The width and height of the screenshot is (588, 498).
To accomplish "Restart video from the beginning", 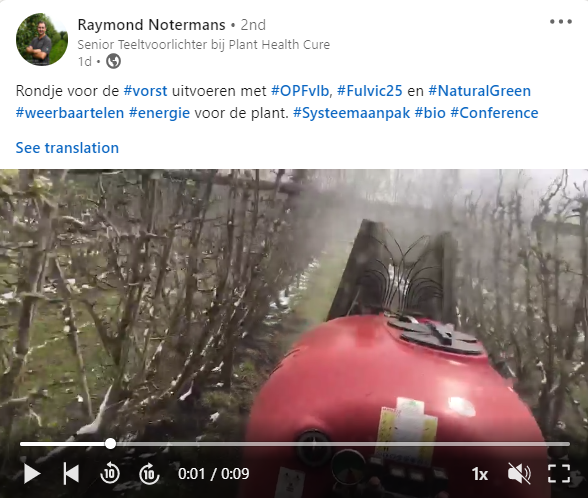I will click(x=71, y=473).
